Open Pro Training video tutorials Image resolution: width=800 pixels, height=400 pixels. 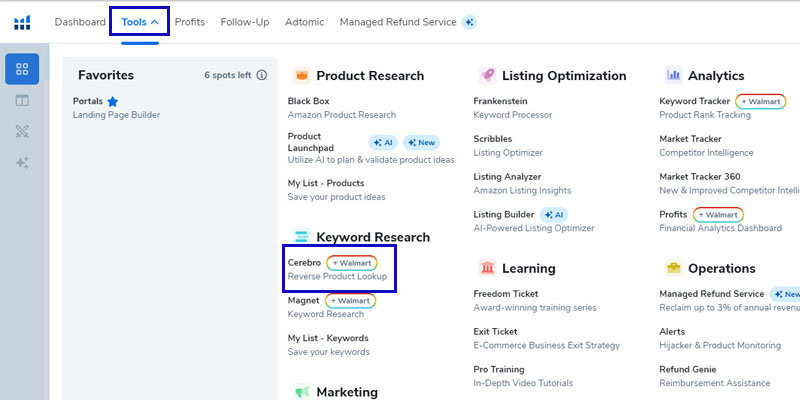click(x=523, y=376)
